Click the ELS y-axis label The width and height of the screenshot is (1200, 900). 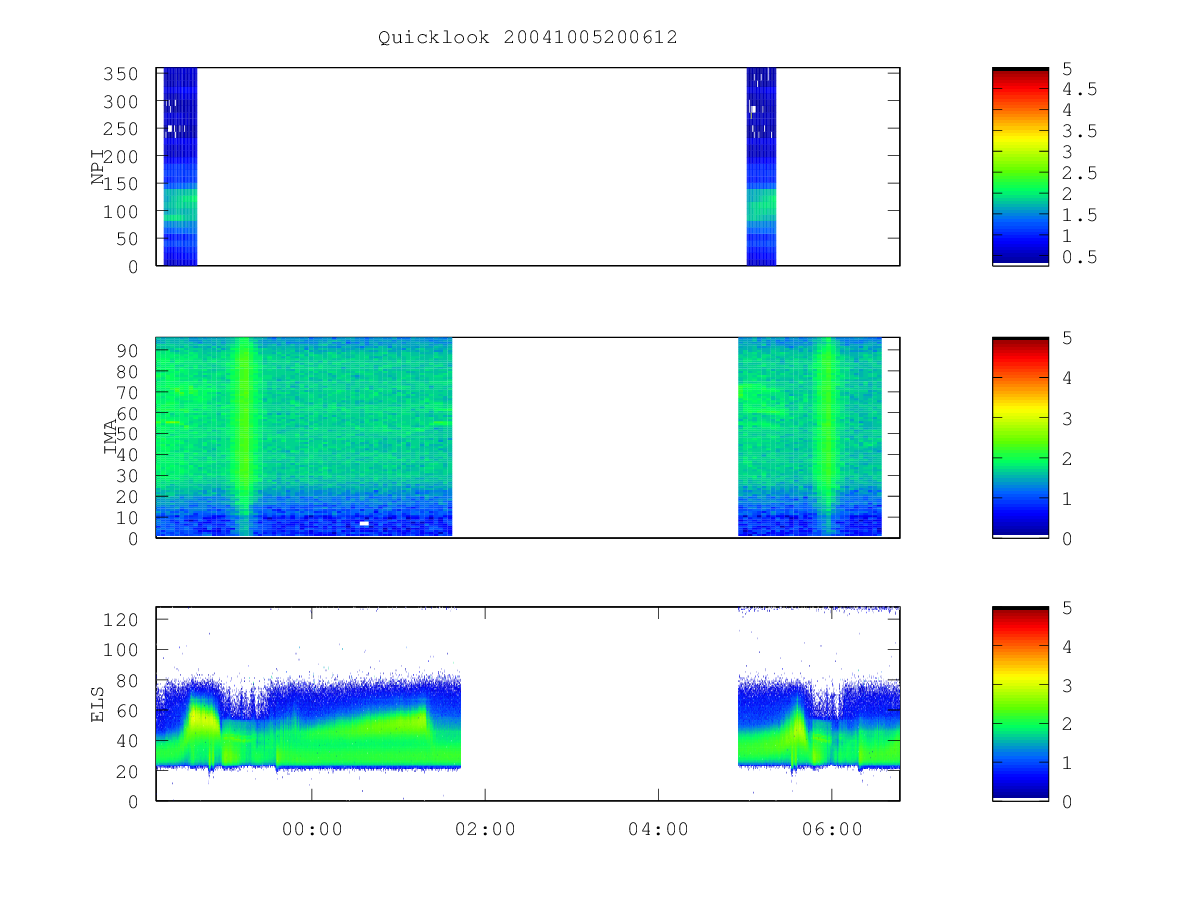point(99,703)
